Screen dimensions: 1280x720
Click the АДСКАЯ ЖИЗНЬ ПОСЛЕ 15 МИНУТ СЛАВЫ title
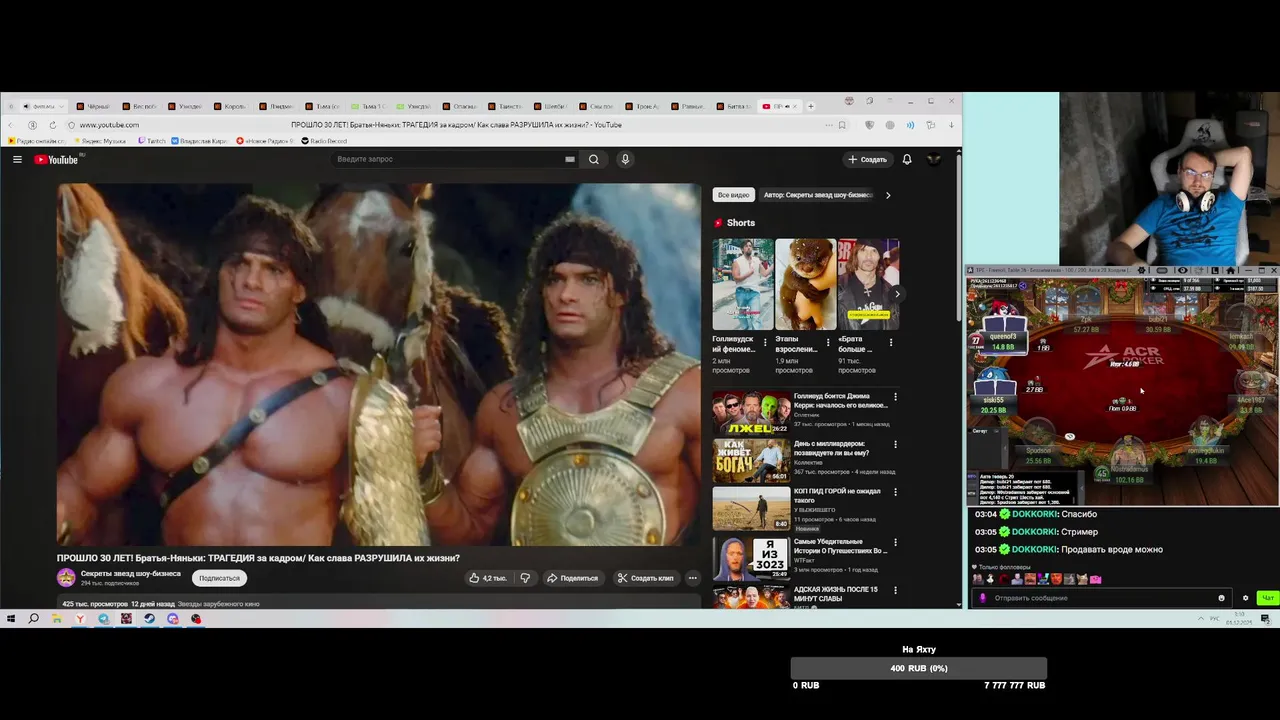[835, 593]
